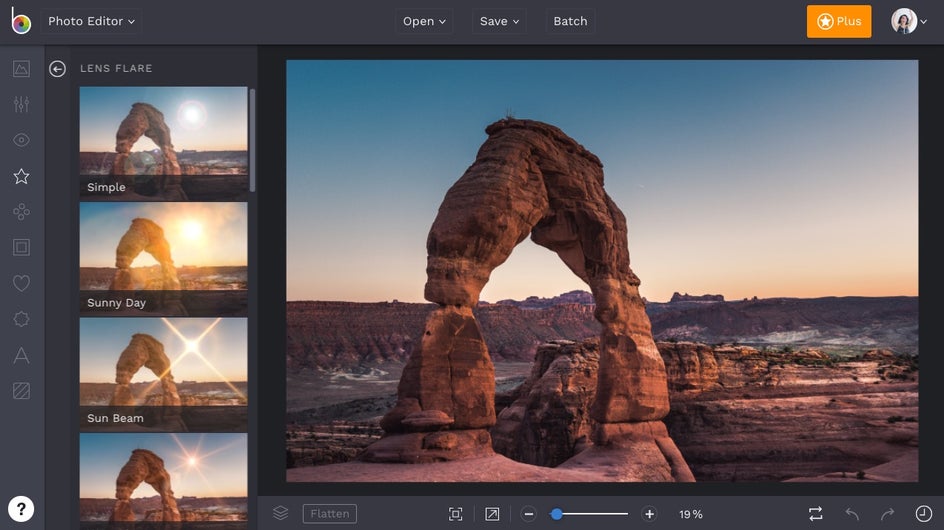Undo the last action

coord(851,514)
